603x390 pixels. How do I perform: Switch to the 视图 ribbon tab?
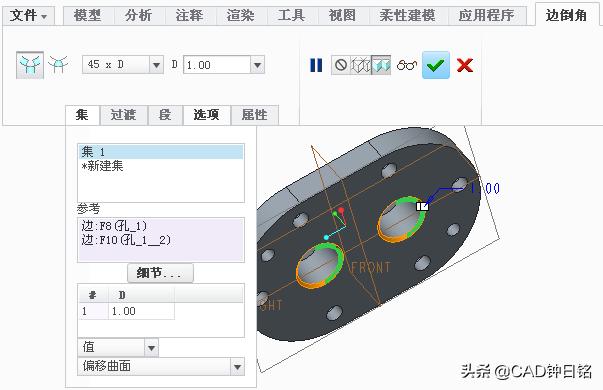pos(342,16)
